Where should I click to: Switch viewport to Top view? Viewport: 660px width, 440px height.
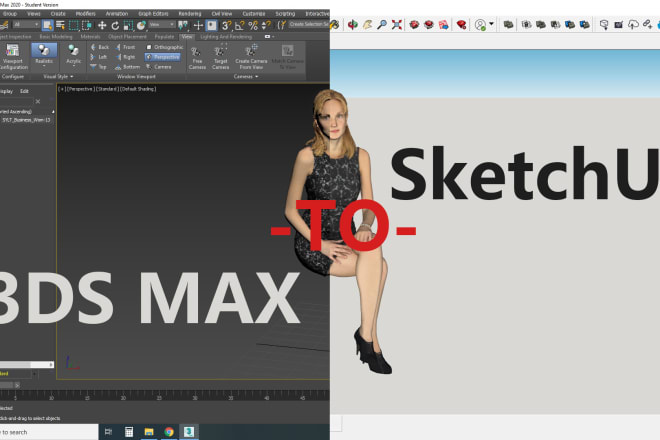tap(98, 67)
